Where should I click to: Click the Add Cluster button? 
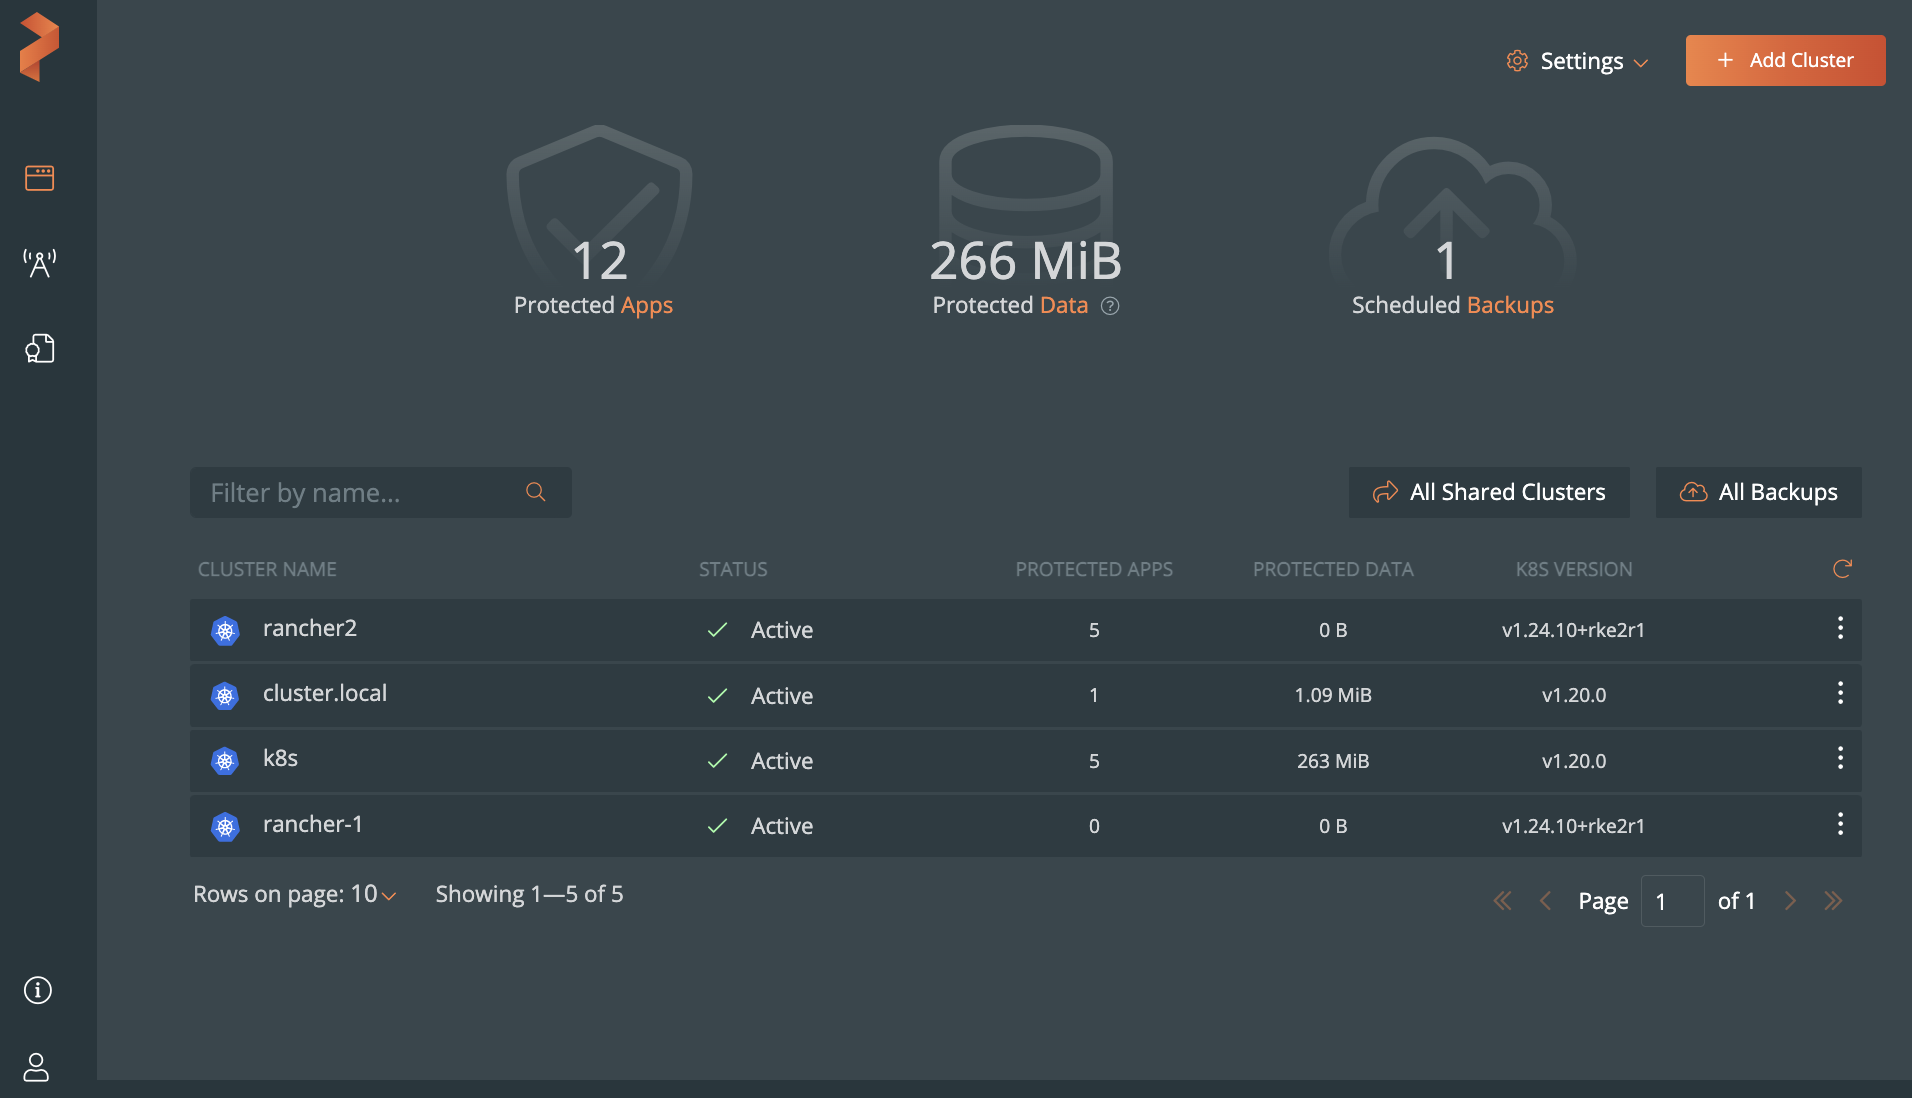[x=1785, y=60]
